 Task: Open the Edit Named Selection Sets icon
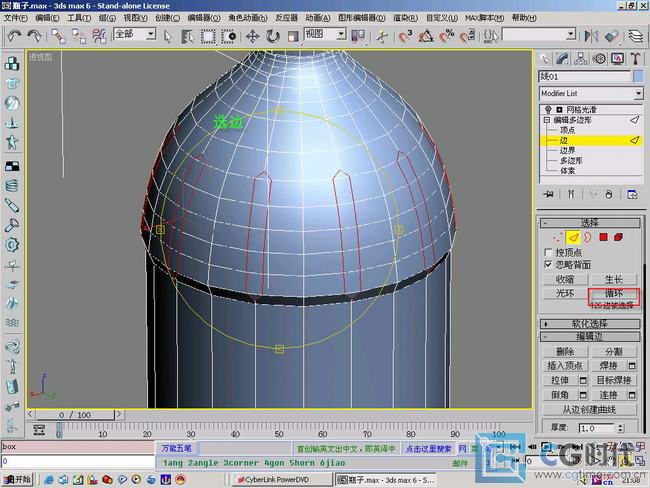pos(490,36)
